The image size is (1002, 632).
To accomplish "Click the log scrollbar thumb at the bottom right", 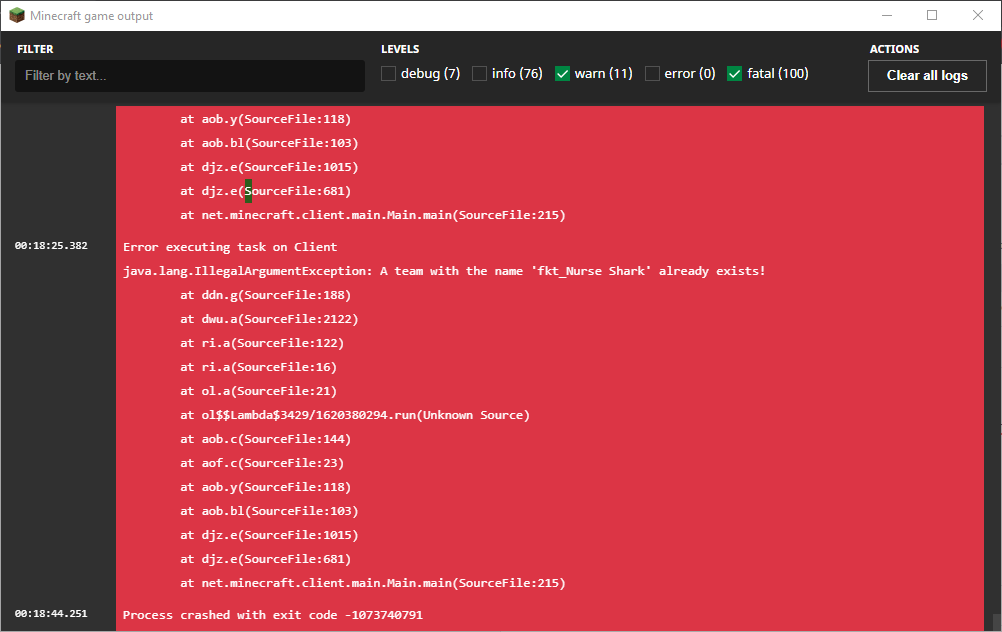I will [x=996, y=622].
